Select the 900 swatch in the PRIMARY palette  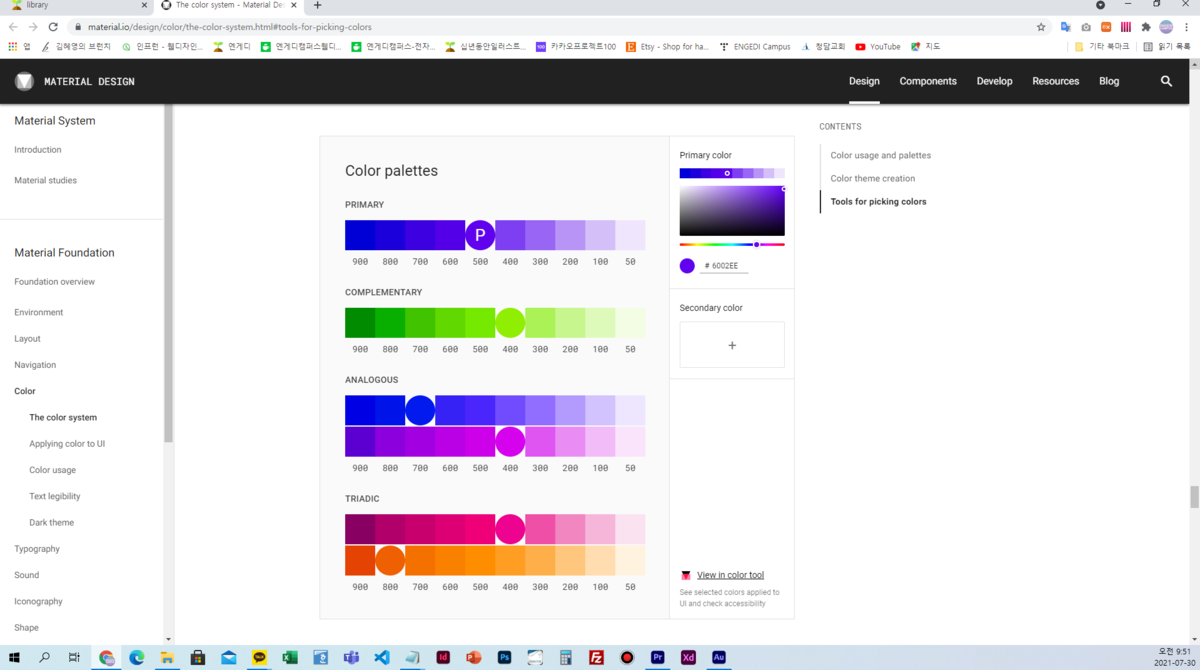coord(360,234)
